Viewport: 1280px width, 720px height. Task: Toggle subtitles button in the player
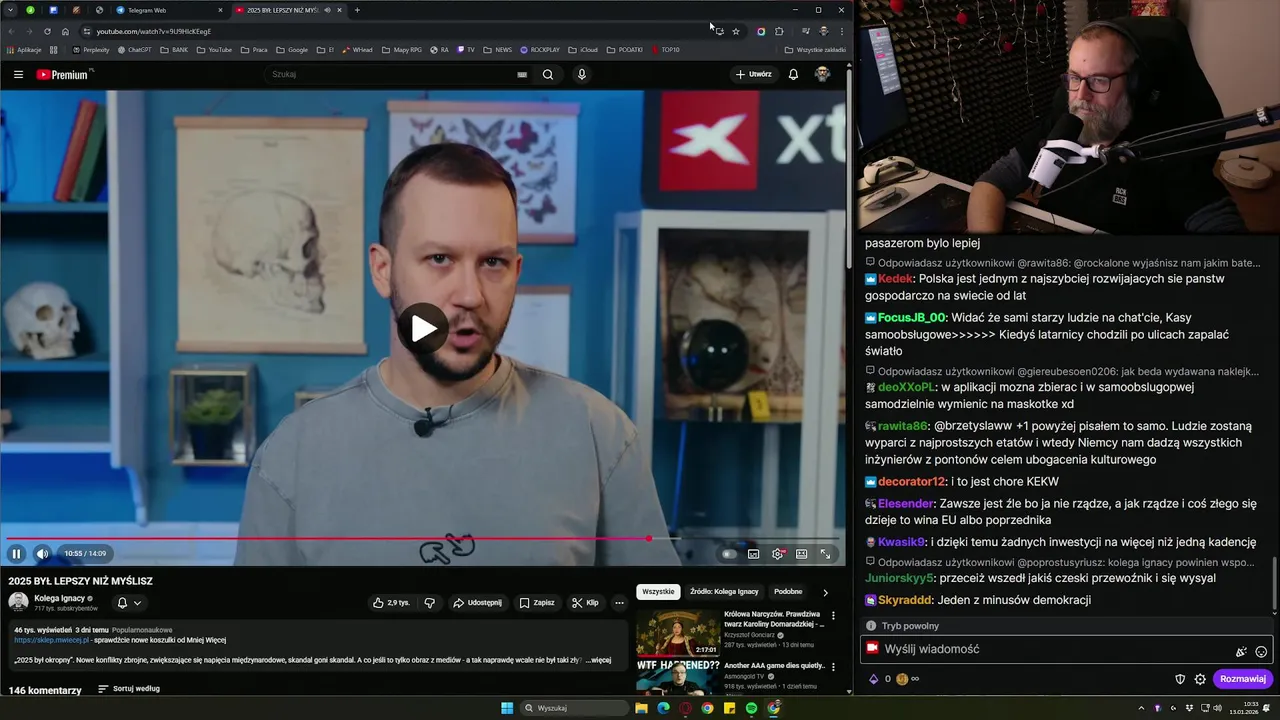753,554
